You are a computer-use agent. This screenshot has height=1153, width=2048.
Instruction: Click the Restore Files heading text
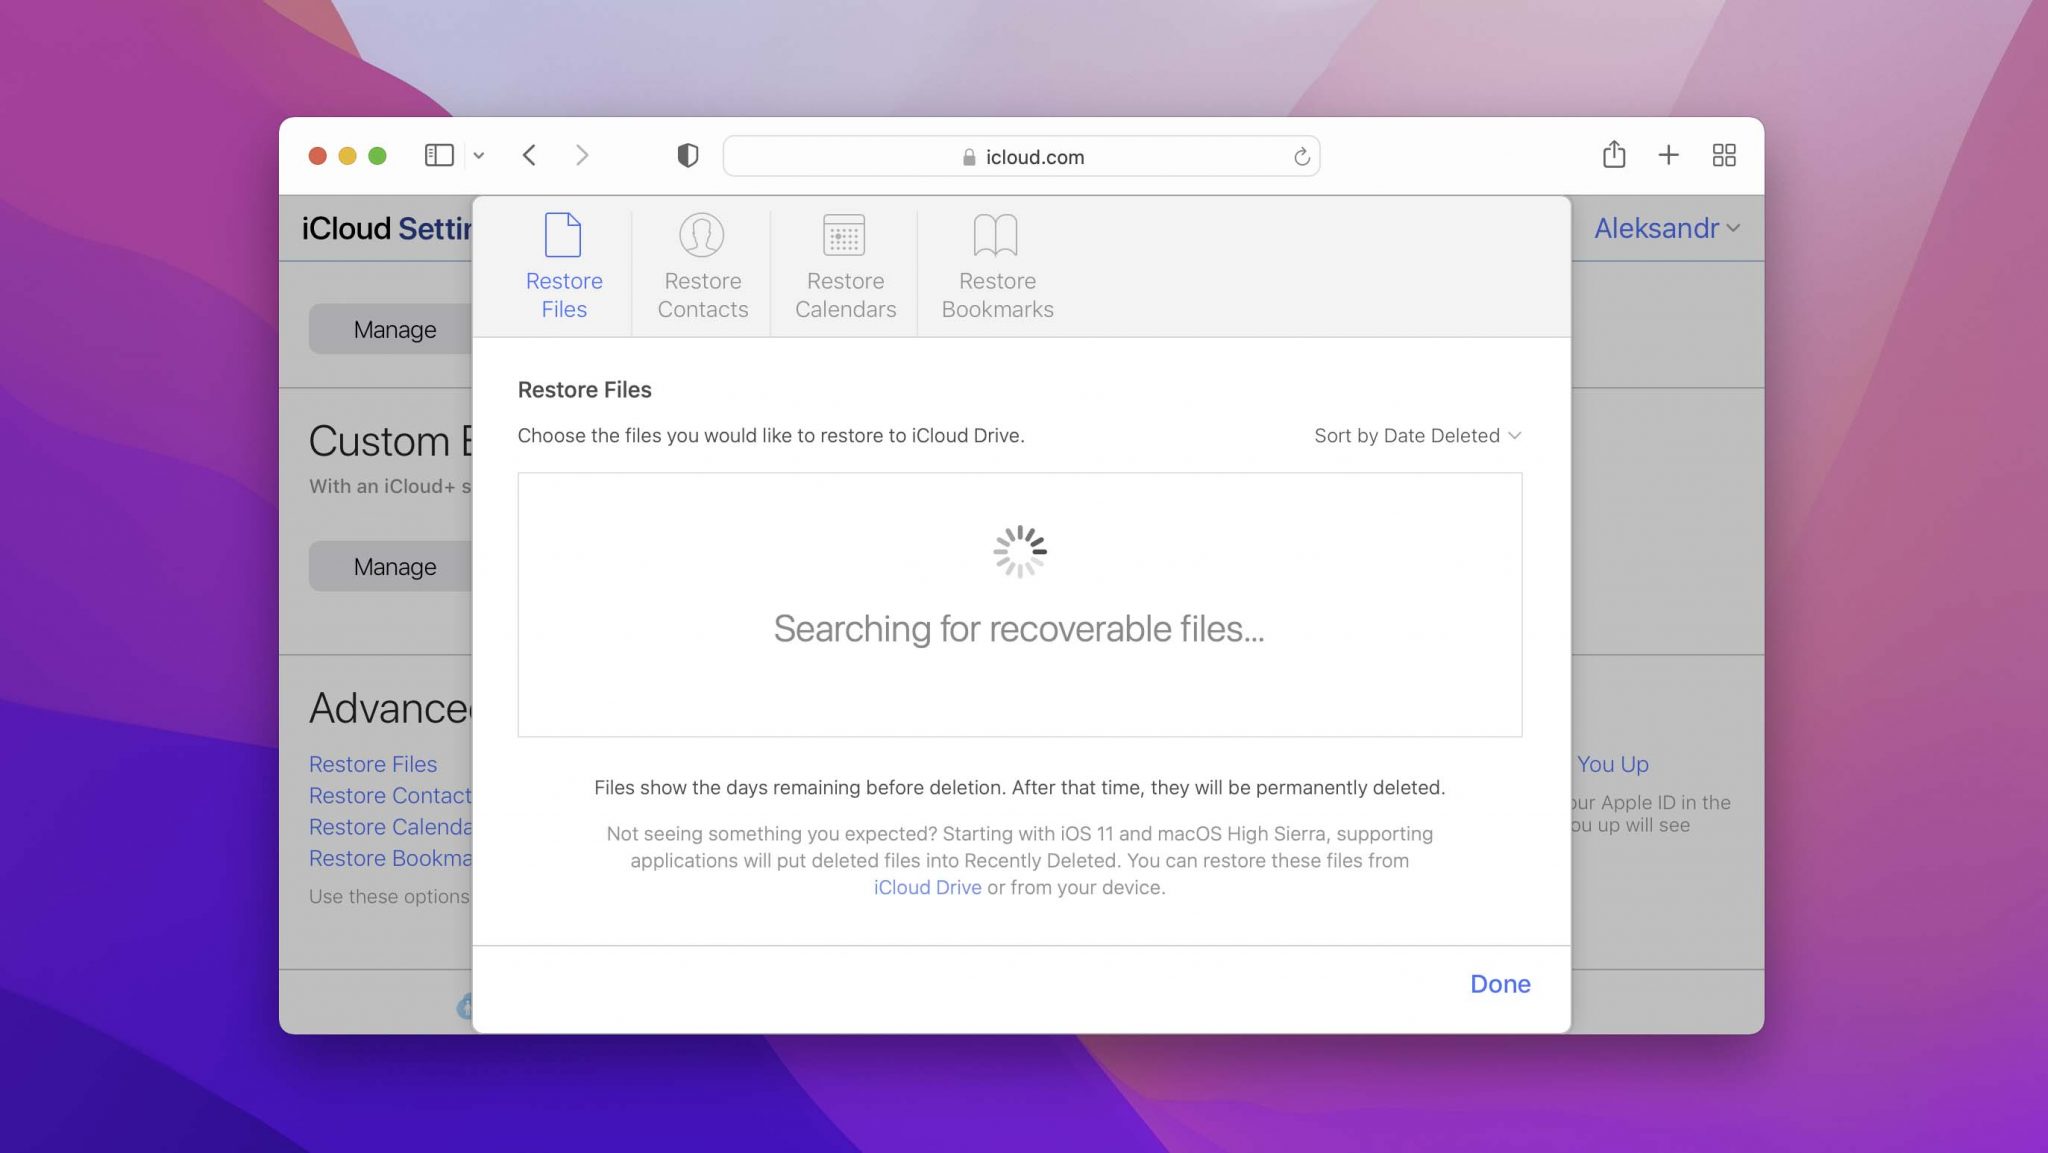(584, 390)
